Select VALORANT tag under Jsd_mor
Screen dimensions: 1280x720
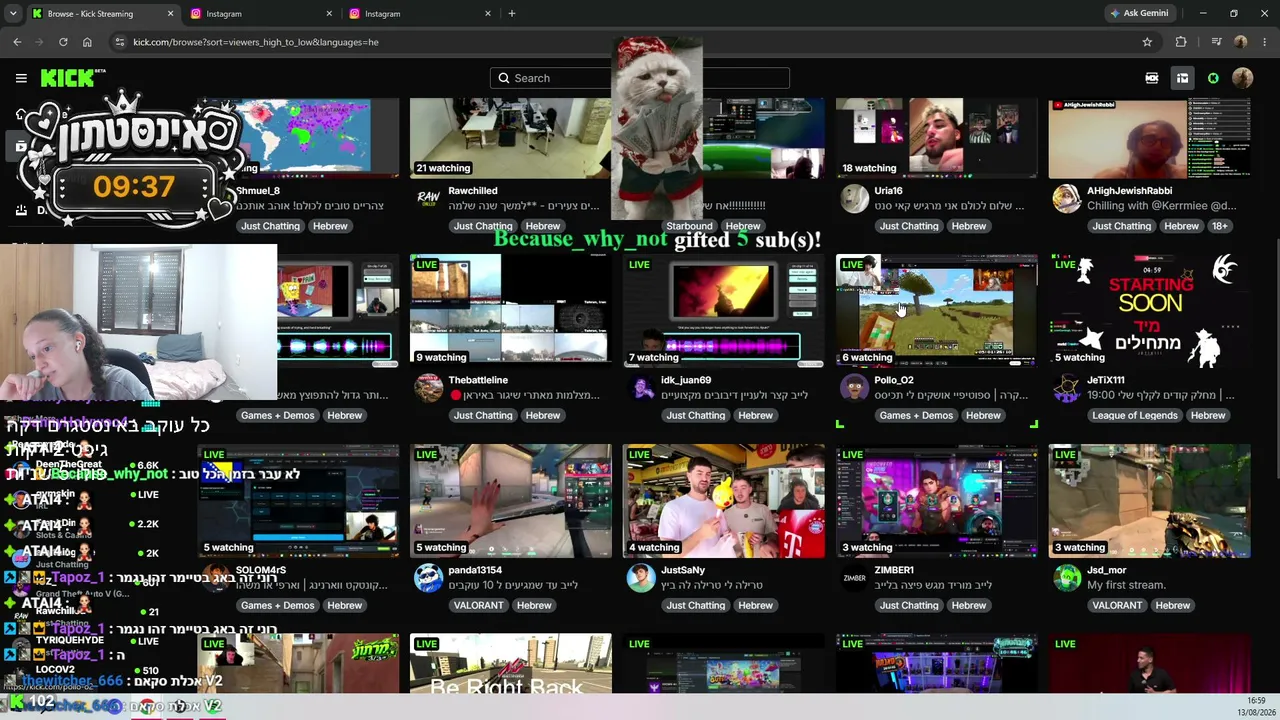click(x=1117, y=606)
